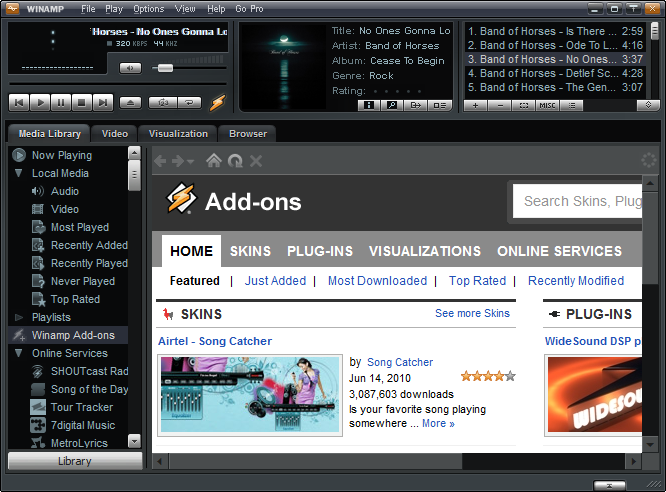
Task: Go to the browser home page
Action: click(x=214, y=161)
